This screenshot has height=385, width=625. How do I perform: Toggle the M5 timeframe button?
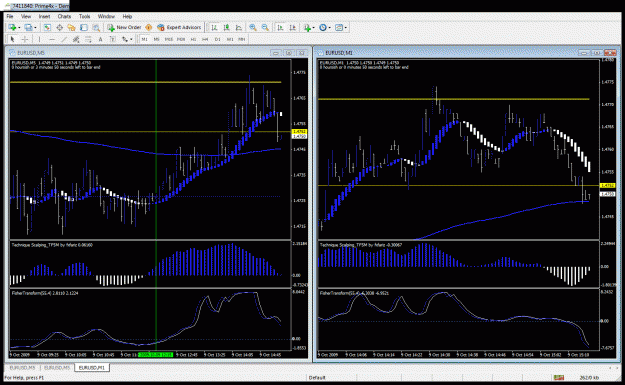click(156, 39)
